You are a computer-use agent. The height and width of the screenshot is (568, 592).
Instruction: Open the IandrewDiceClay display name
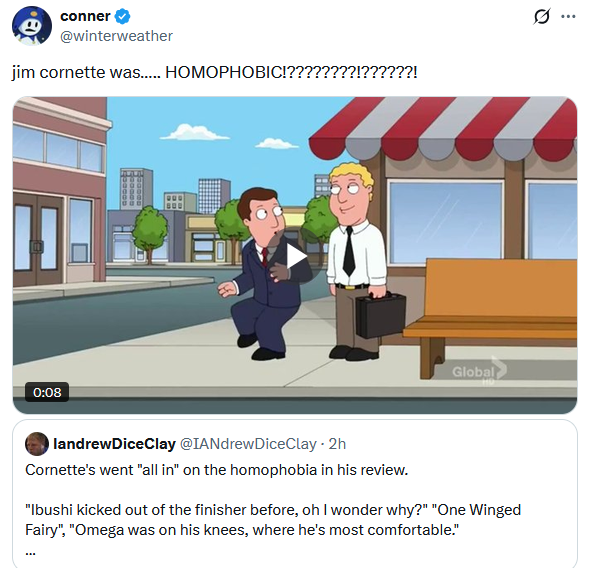pos(115,444)
